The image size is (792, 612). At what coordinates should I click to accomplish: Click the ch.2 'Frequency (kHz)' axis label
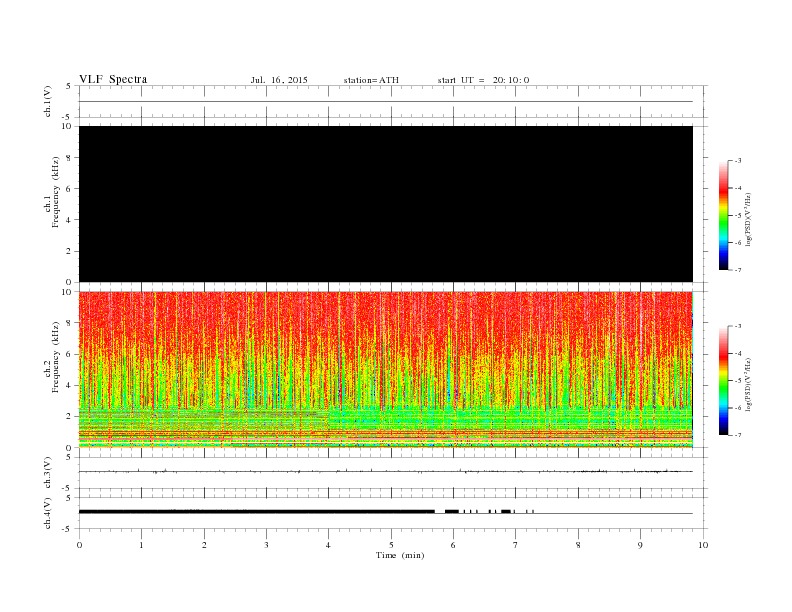pos(56,357)
